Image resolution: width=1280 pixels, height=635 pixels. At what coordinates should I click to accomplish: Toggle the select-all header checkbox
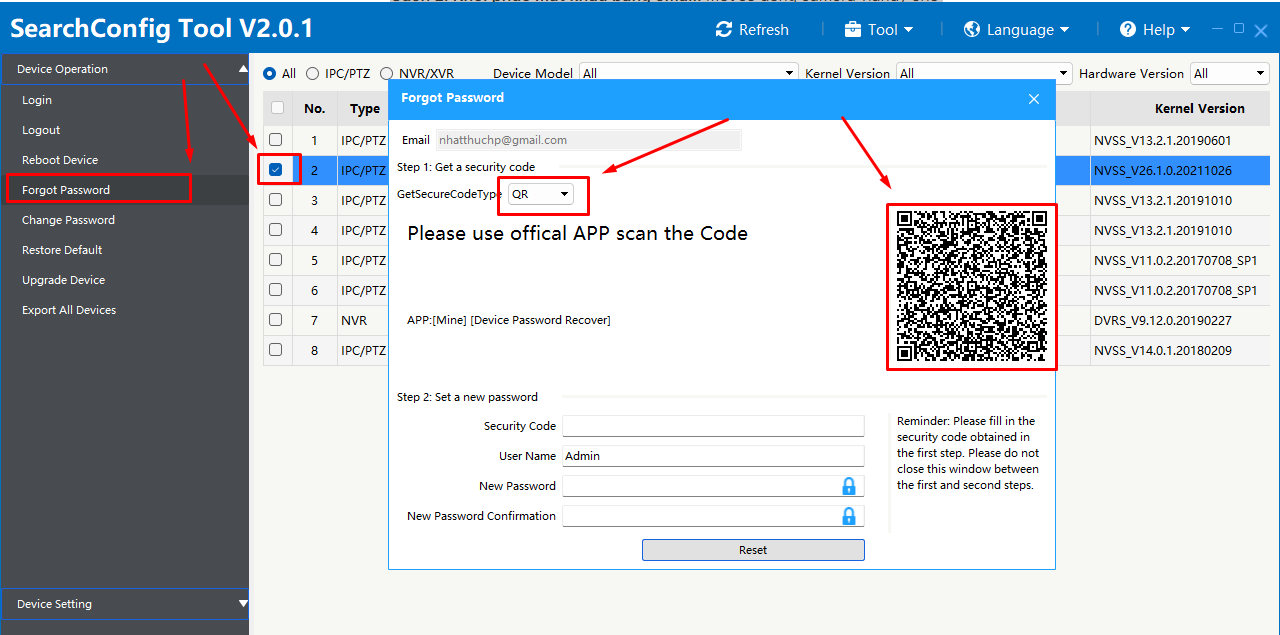[277, 108]
